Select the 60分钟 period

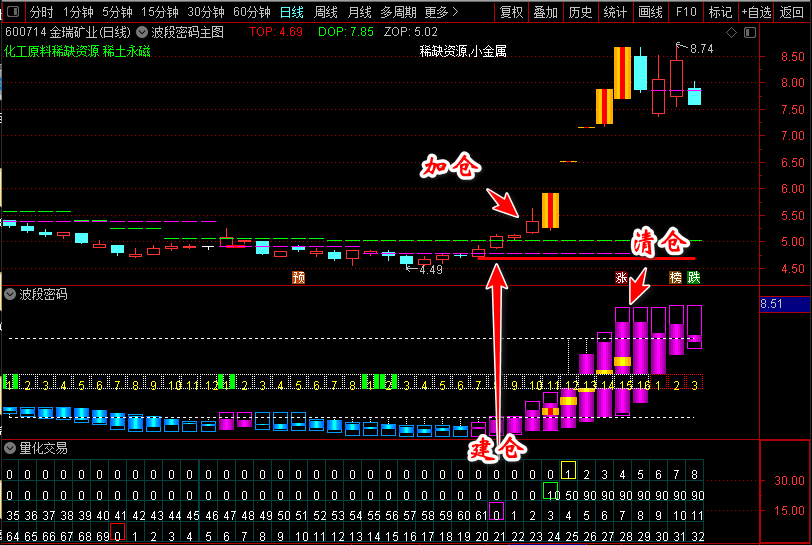point(251,12)
